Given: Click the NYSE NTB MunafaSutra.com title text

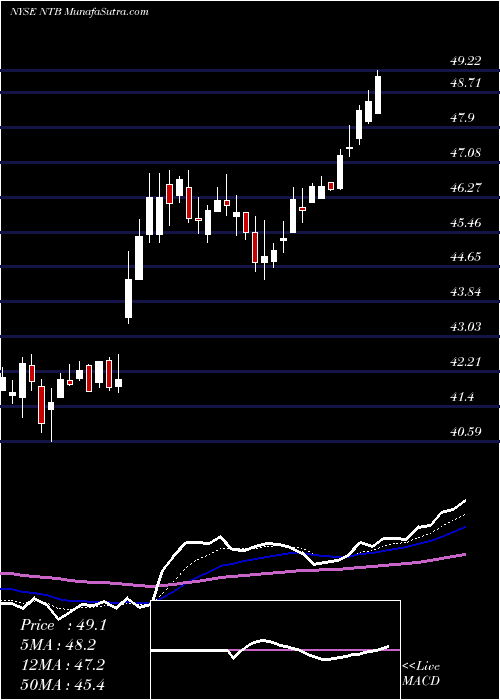Looking at the screenshot, I should click(x=79, y=12).
